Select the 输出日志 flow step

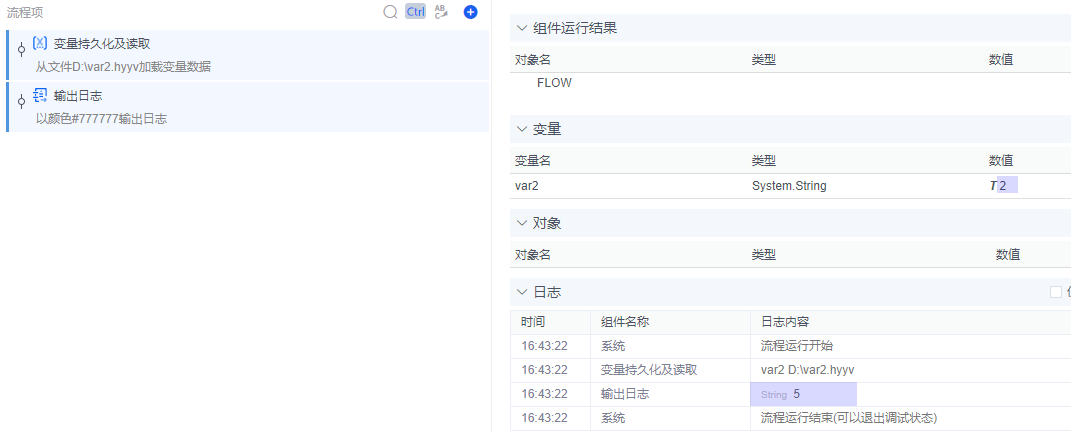pos(248,107)
